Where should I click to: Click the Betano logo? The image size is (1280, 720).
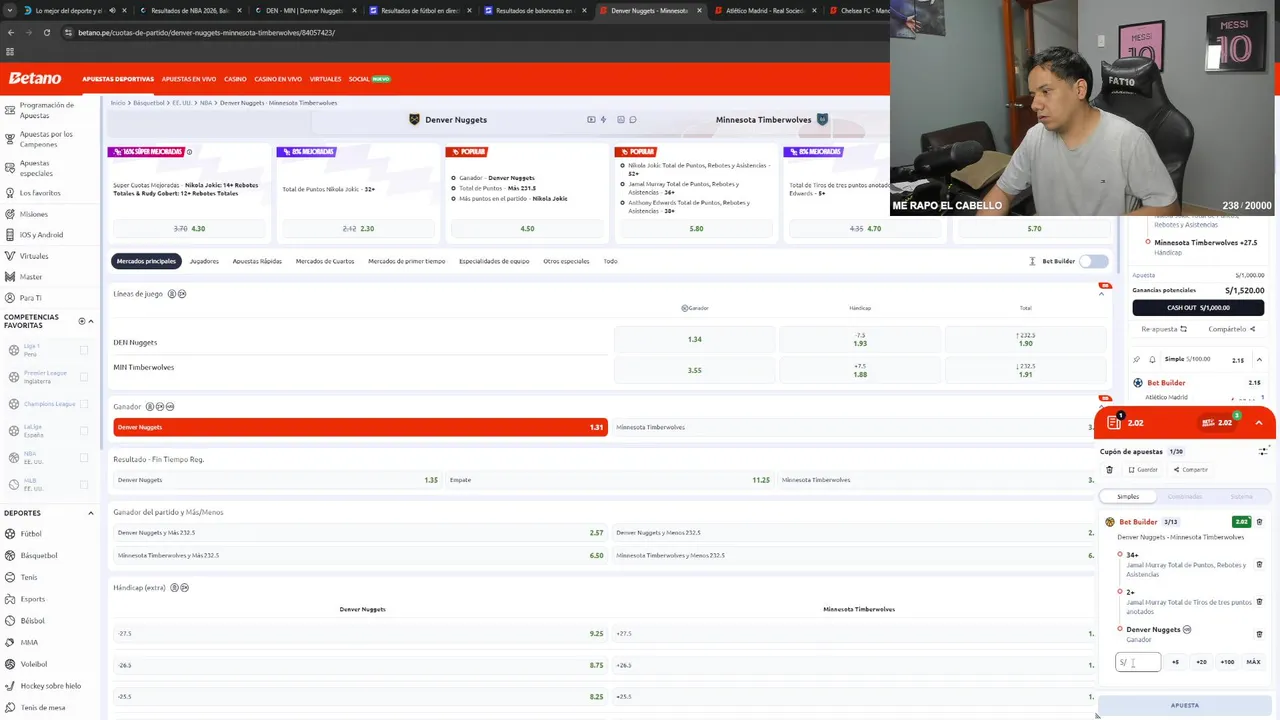[x=35, y=78]
